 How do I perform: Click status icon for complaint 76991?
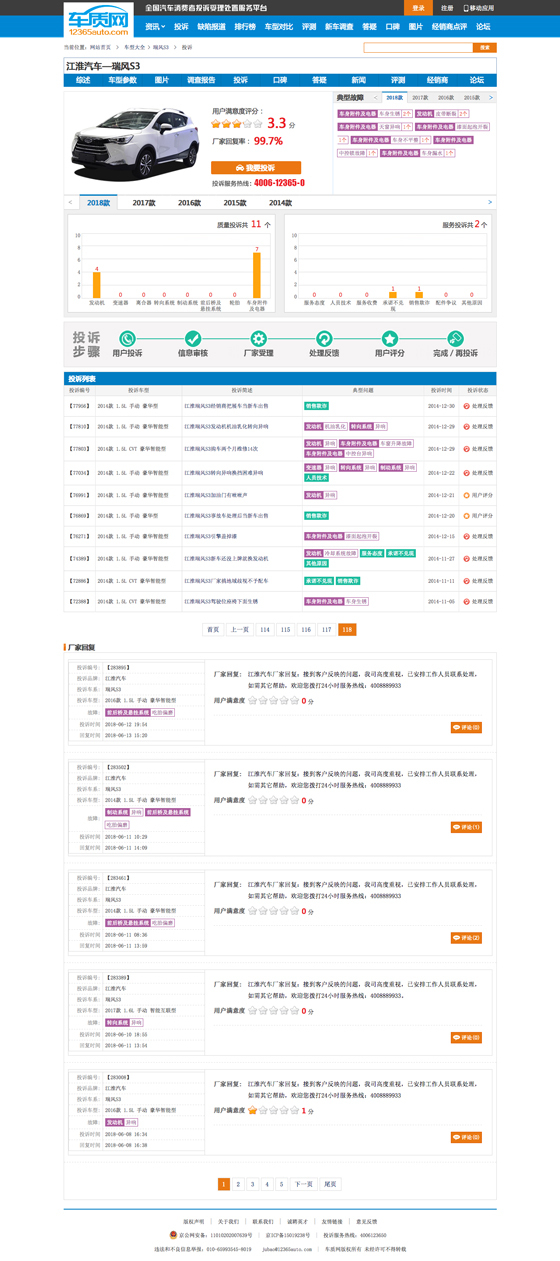pyautogui.click(x=466, y=495)
